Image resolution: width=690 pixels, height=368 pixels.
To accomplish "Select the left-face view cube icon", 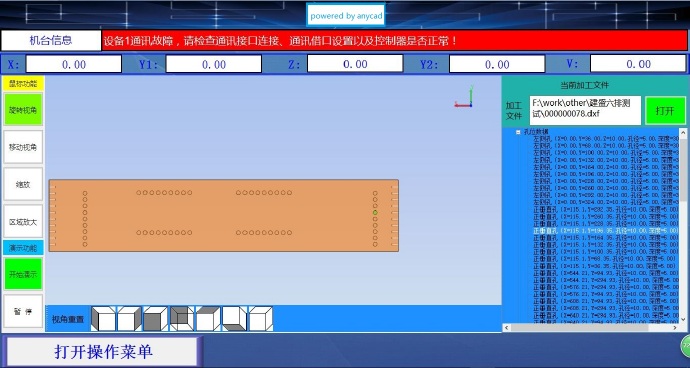I will click(103, 319).
